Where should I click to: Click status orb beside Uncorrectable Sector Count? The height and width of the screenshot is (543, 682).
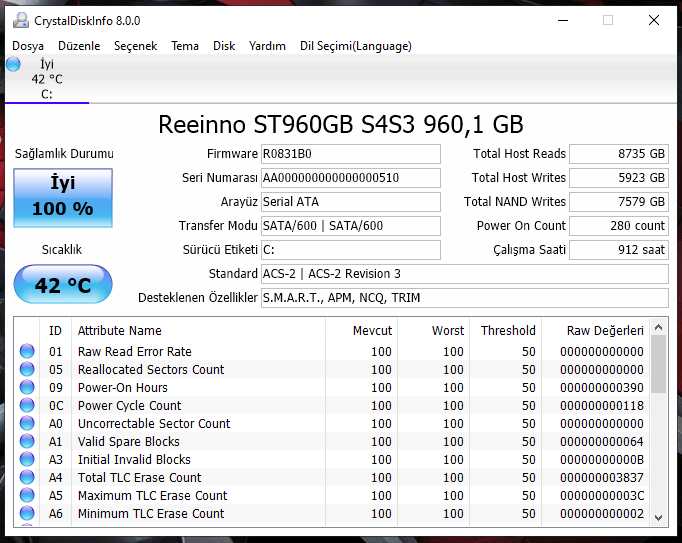27,424
